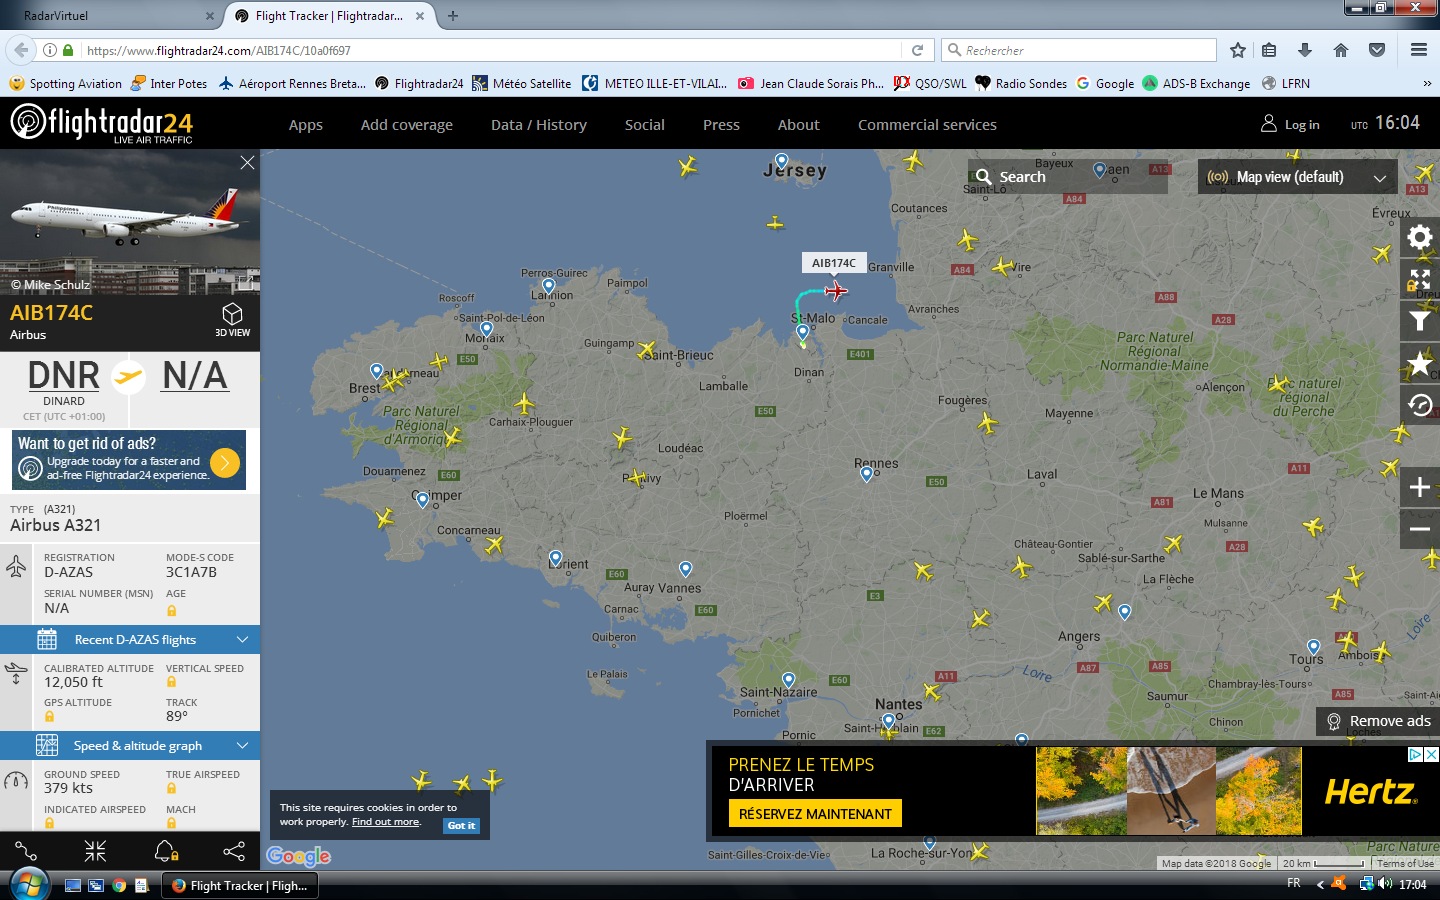Click the upgrade ad arrow button
The height and width of the screenshot is (900, 1440).
tap(225, 462)
